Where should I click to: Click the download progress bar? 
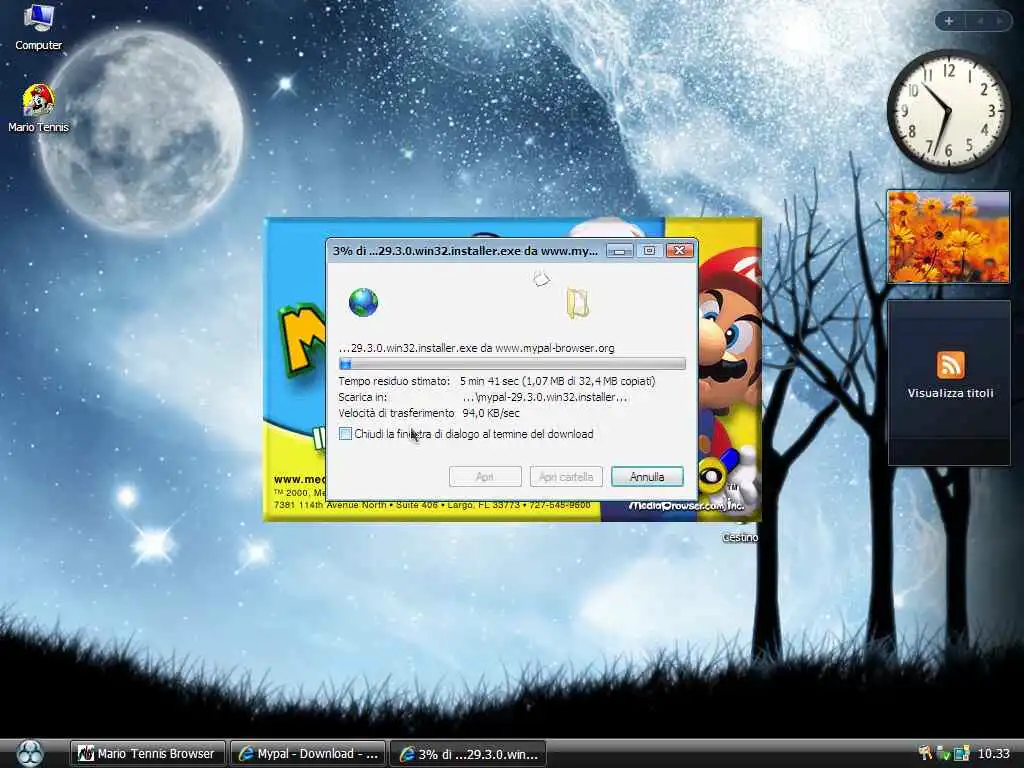tap(512, 364)
